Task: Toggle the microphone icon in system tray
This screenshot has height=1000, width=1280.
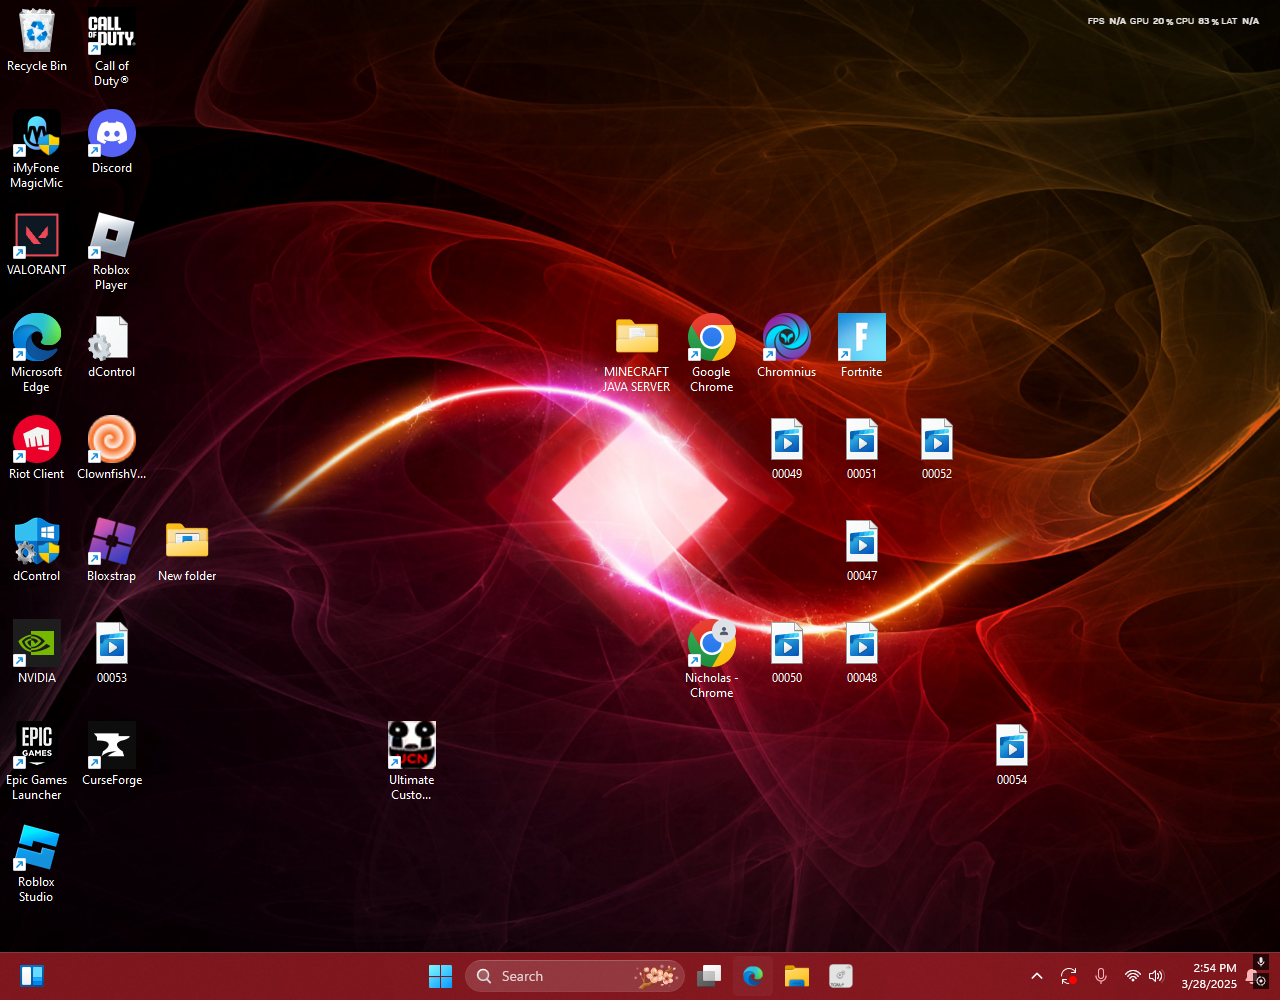Action: coord(1101,976)
